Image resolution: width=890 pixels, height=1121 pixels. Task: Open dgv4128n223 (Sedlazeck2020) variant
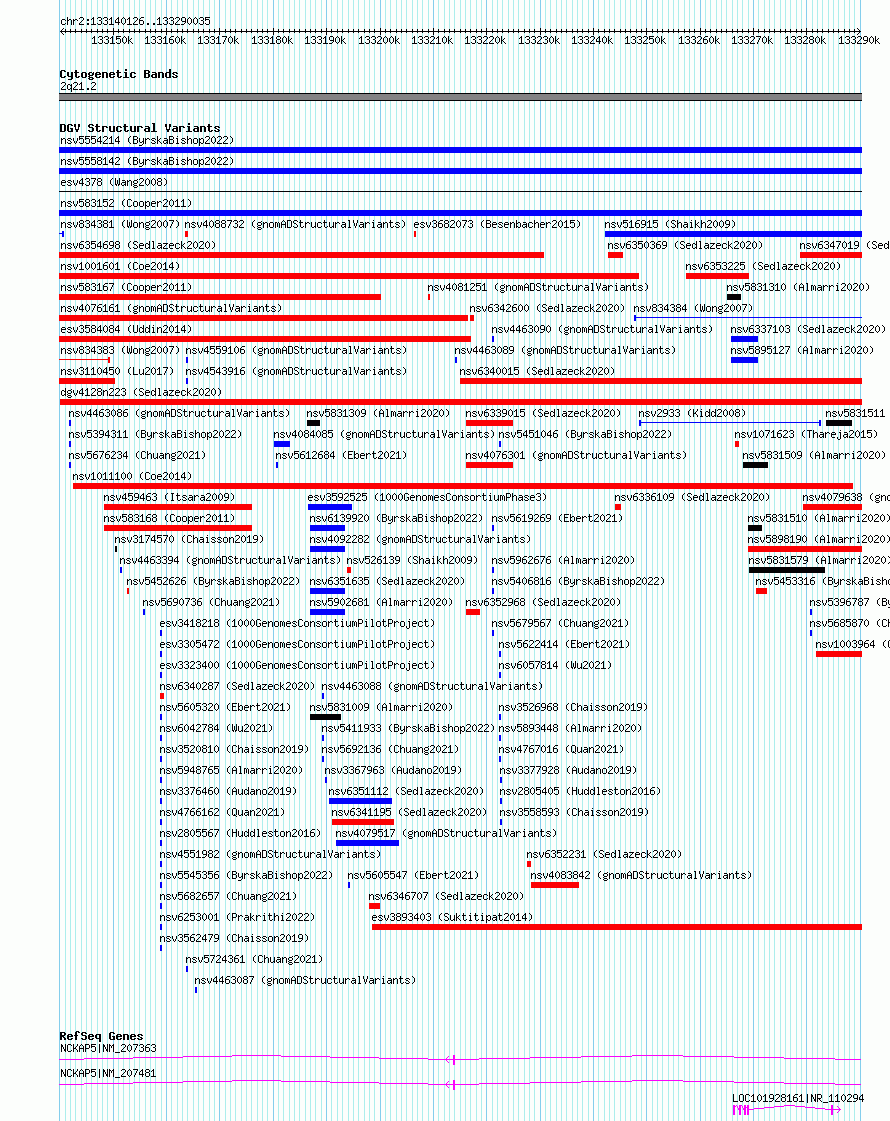pyautogui.click(x=142, y=392)
